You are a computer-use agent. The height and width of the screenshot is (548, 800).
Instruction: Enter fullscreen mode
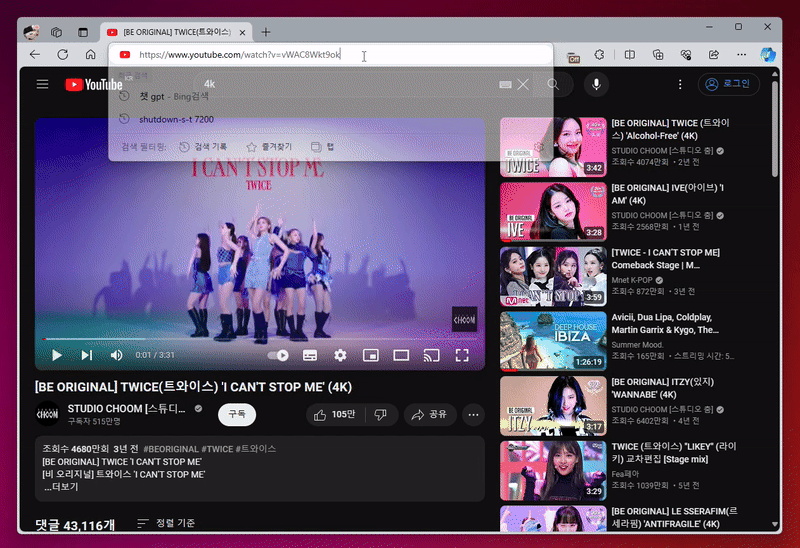(462, 355)
